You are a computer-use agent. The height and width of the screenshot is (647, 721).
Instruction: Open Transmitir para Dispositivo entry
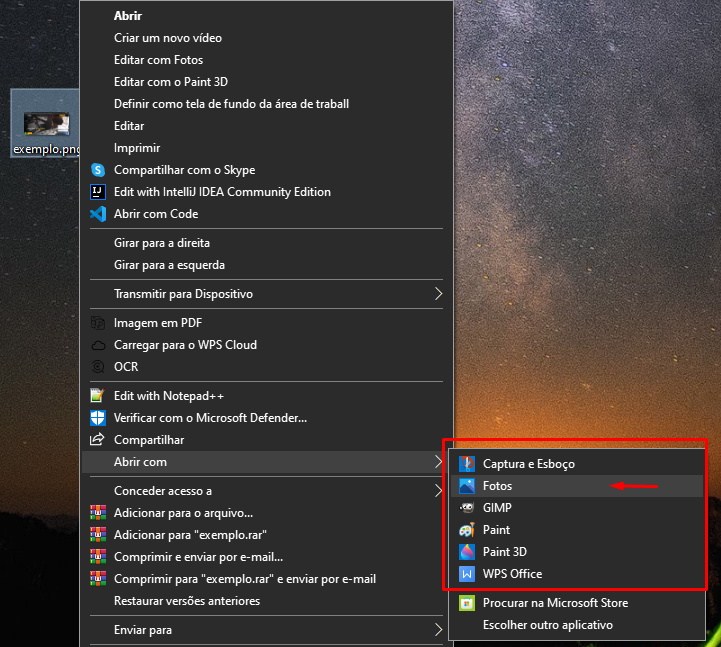(267, 294)
